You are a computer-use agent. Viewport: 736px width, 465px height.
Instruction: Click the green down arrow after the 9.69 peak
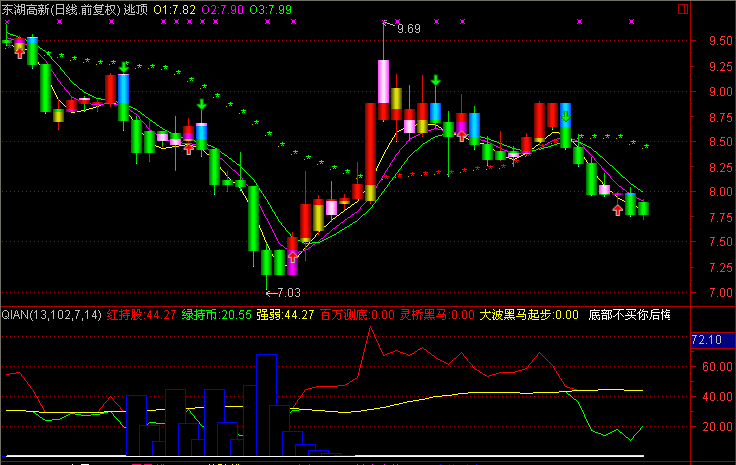436,80
